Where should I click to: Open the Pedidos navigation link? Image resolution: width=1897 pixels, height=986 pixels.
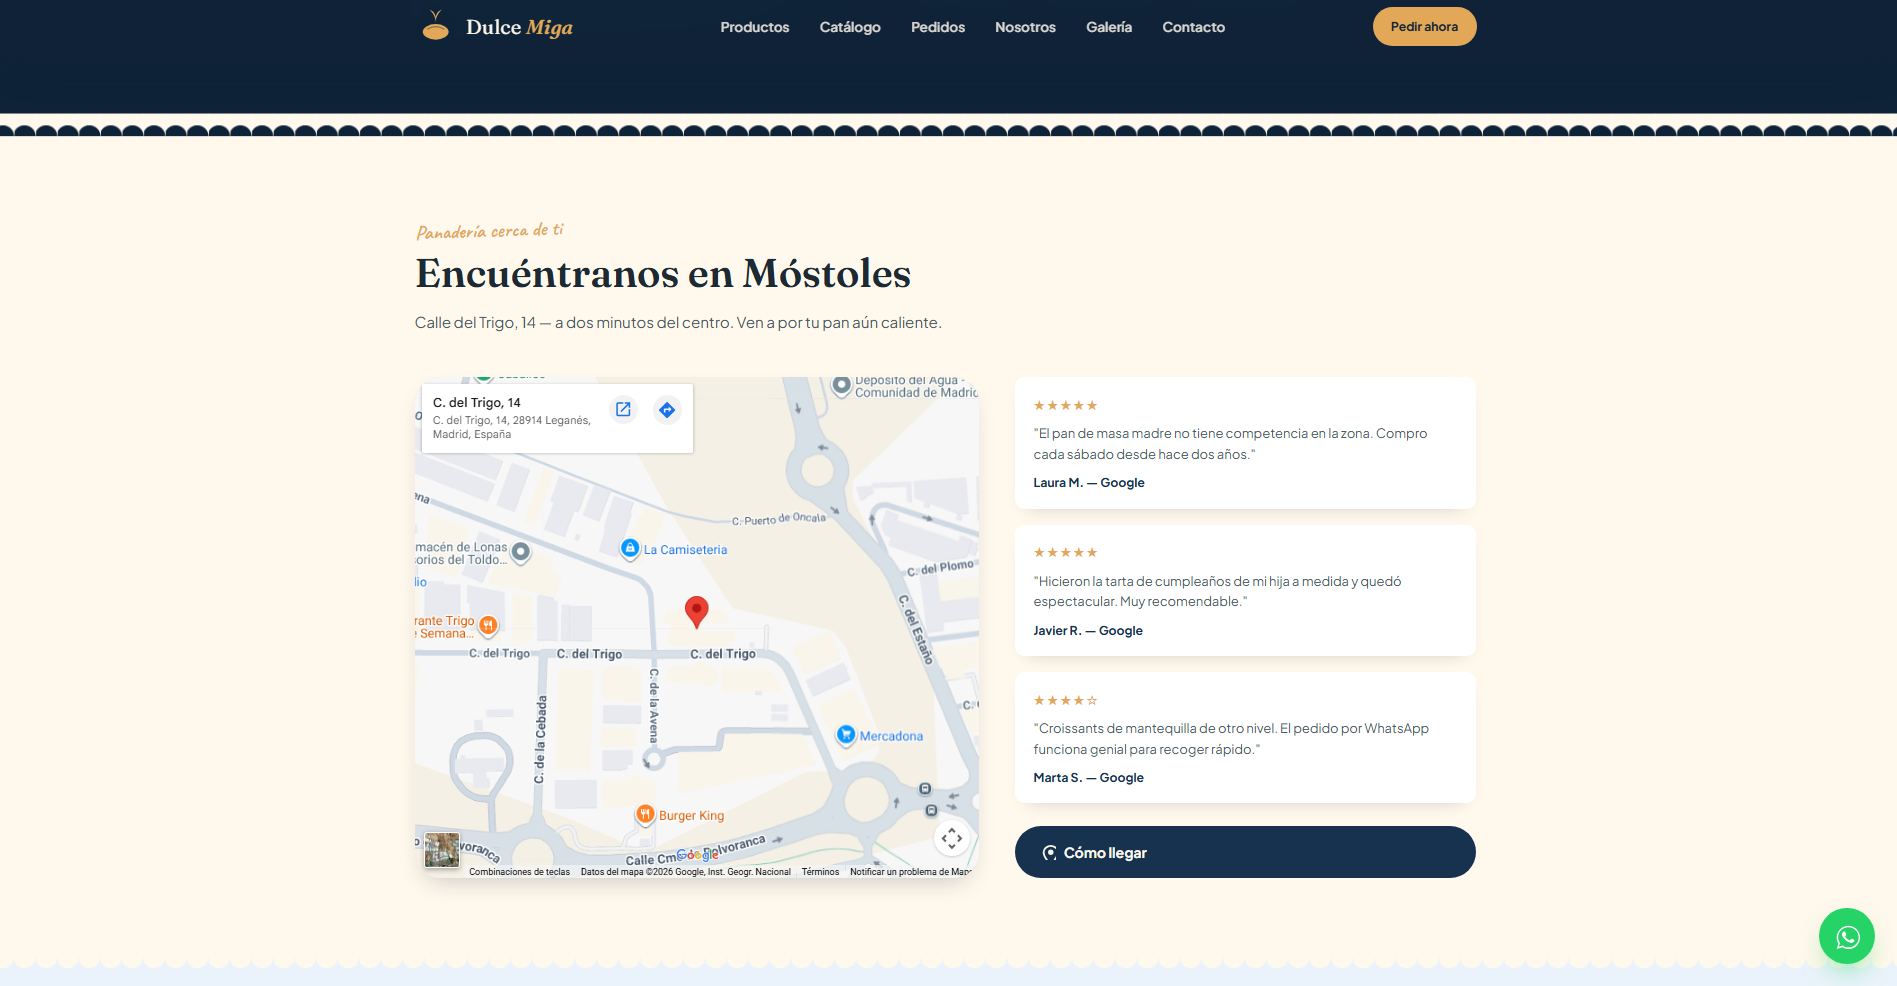(938, 27)
